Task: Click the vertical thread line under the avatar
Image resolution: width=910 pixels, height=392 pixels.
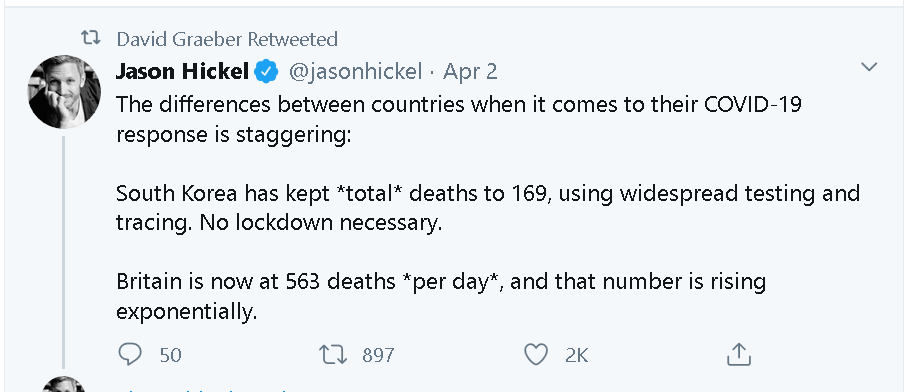Action: 64,252
